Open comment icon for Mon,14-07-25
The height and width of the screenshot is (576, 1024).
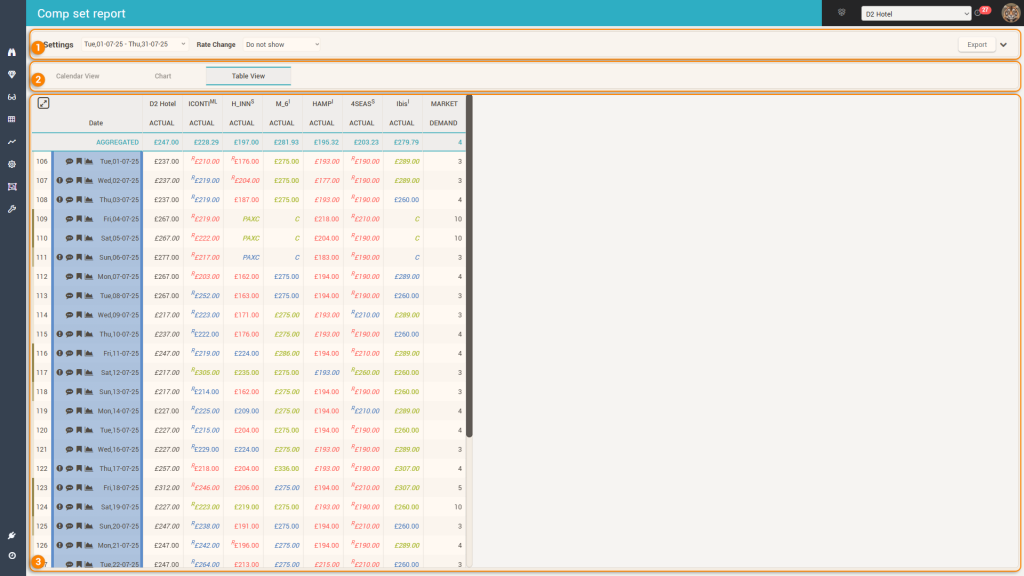69,411
